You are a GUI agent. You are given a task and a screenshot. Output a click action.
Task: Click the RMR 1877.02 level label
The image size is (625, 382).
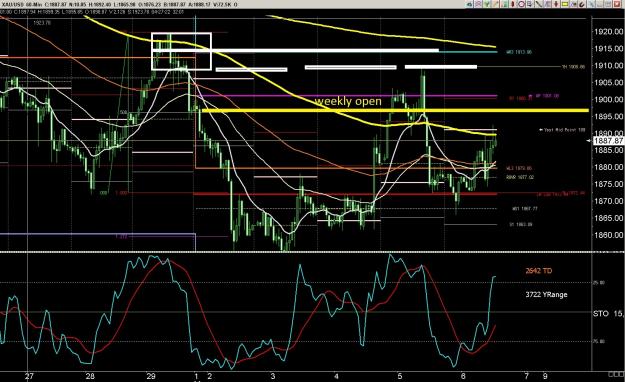click(520, 177)
